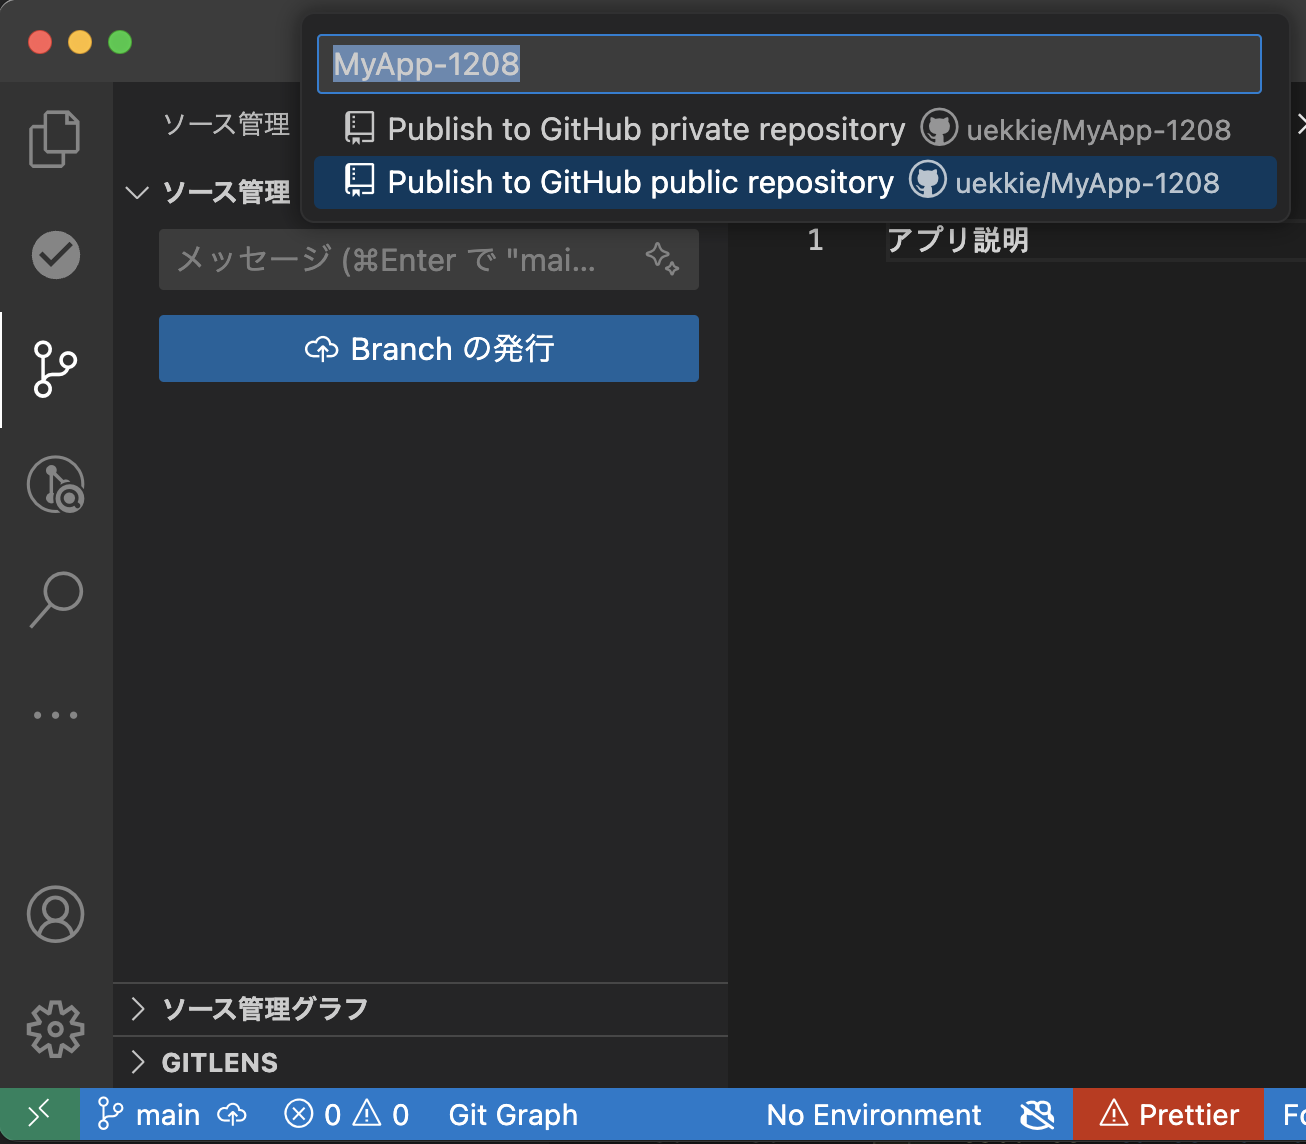Image resolution: width=1306 pixels, height=1144 pixels.
Task: Click the Prettier warning status item
Action: point(1168,1115)
